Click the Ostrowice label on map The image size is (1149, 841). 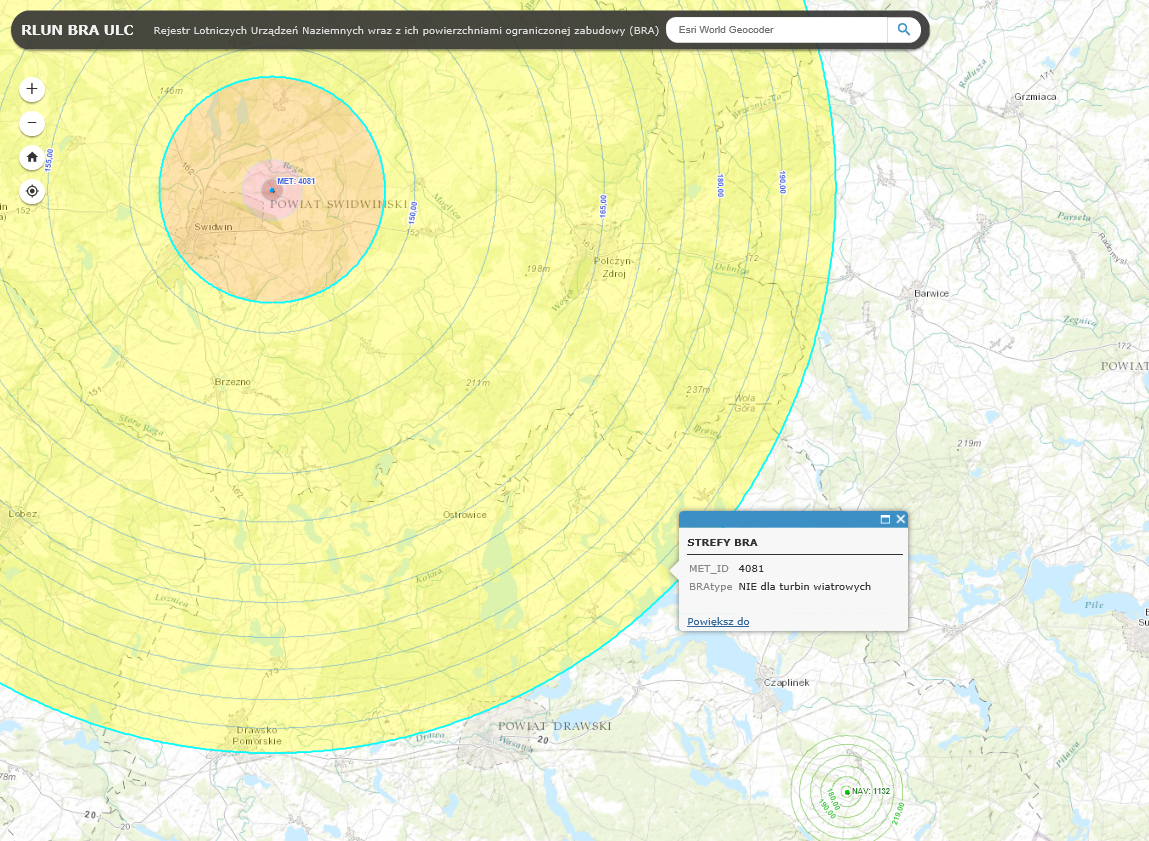tap(465, 515)
